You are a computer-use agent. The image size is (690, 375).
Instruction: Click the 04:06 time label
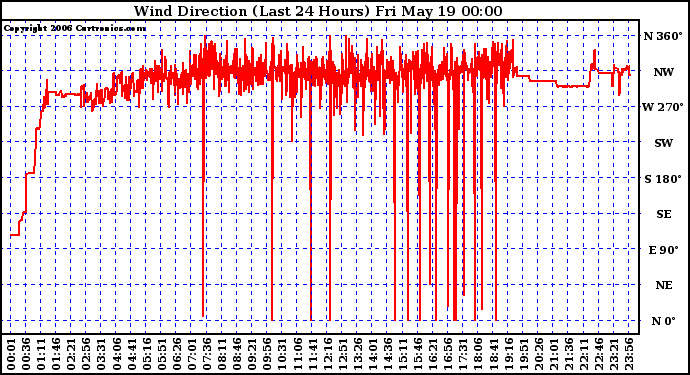point(116,354)
